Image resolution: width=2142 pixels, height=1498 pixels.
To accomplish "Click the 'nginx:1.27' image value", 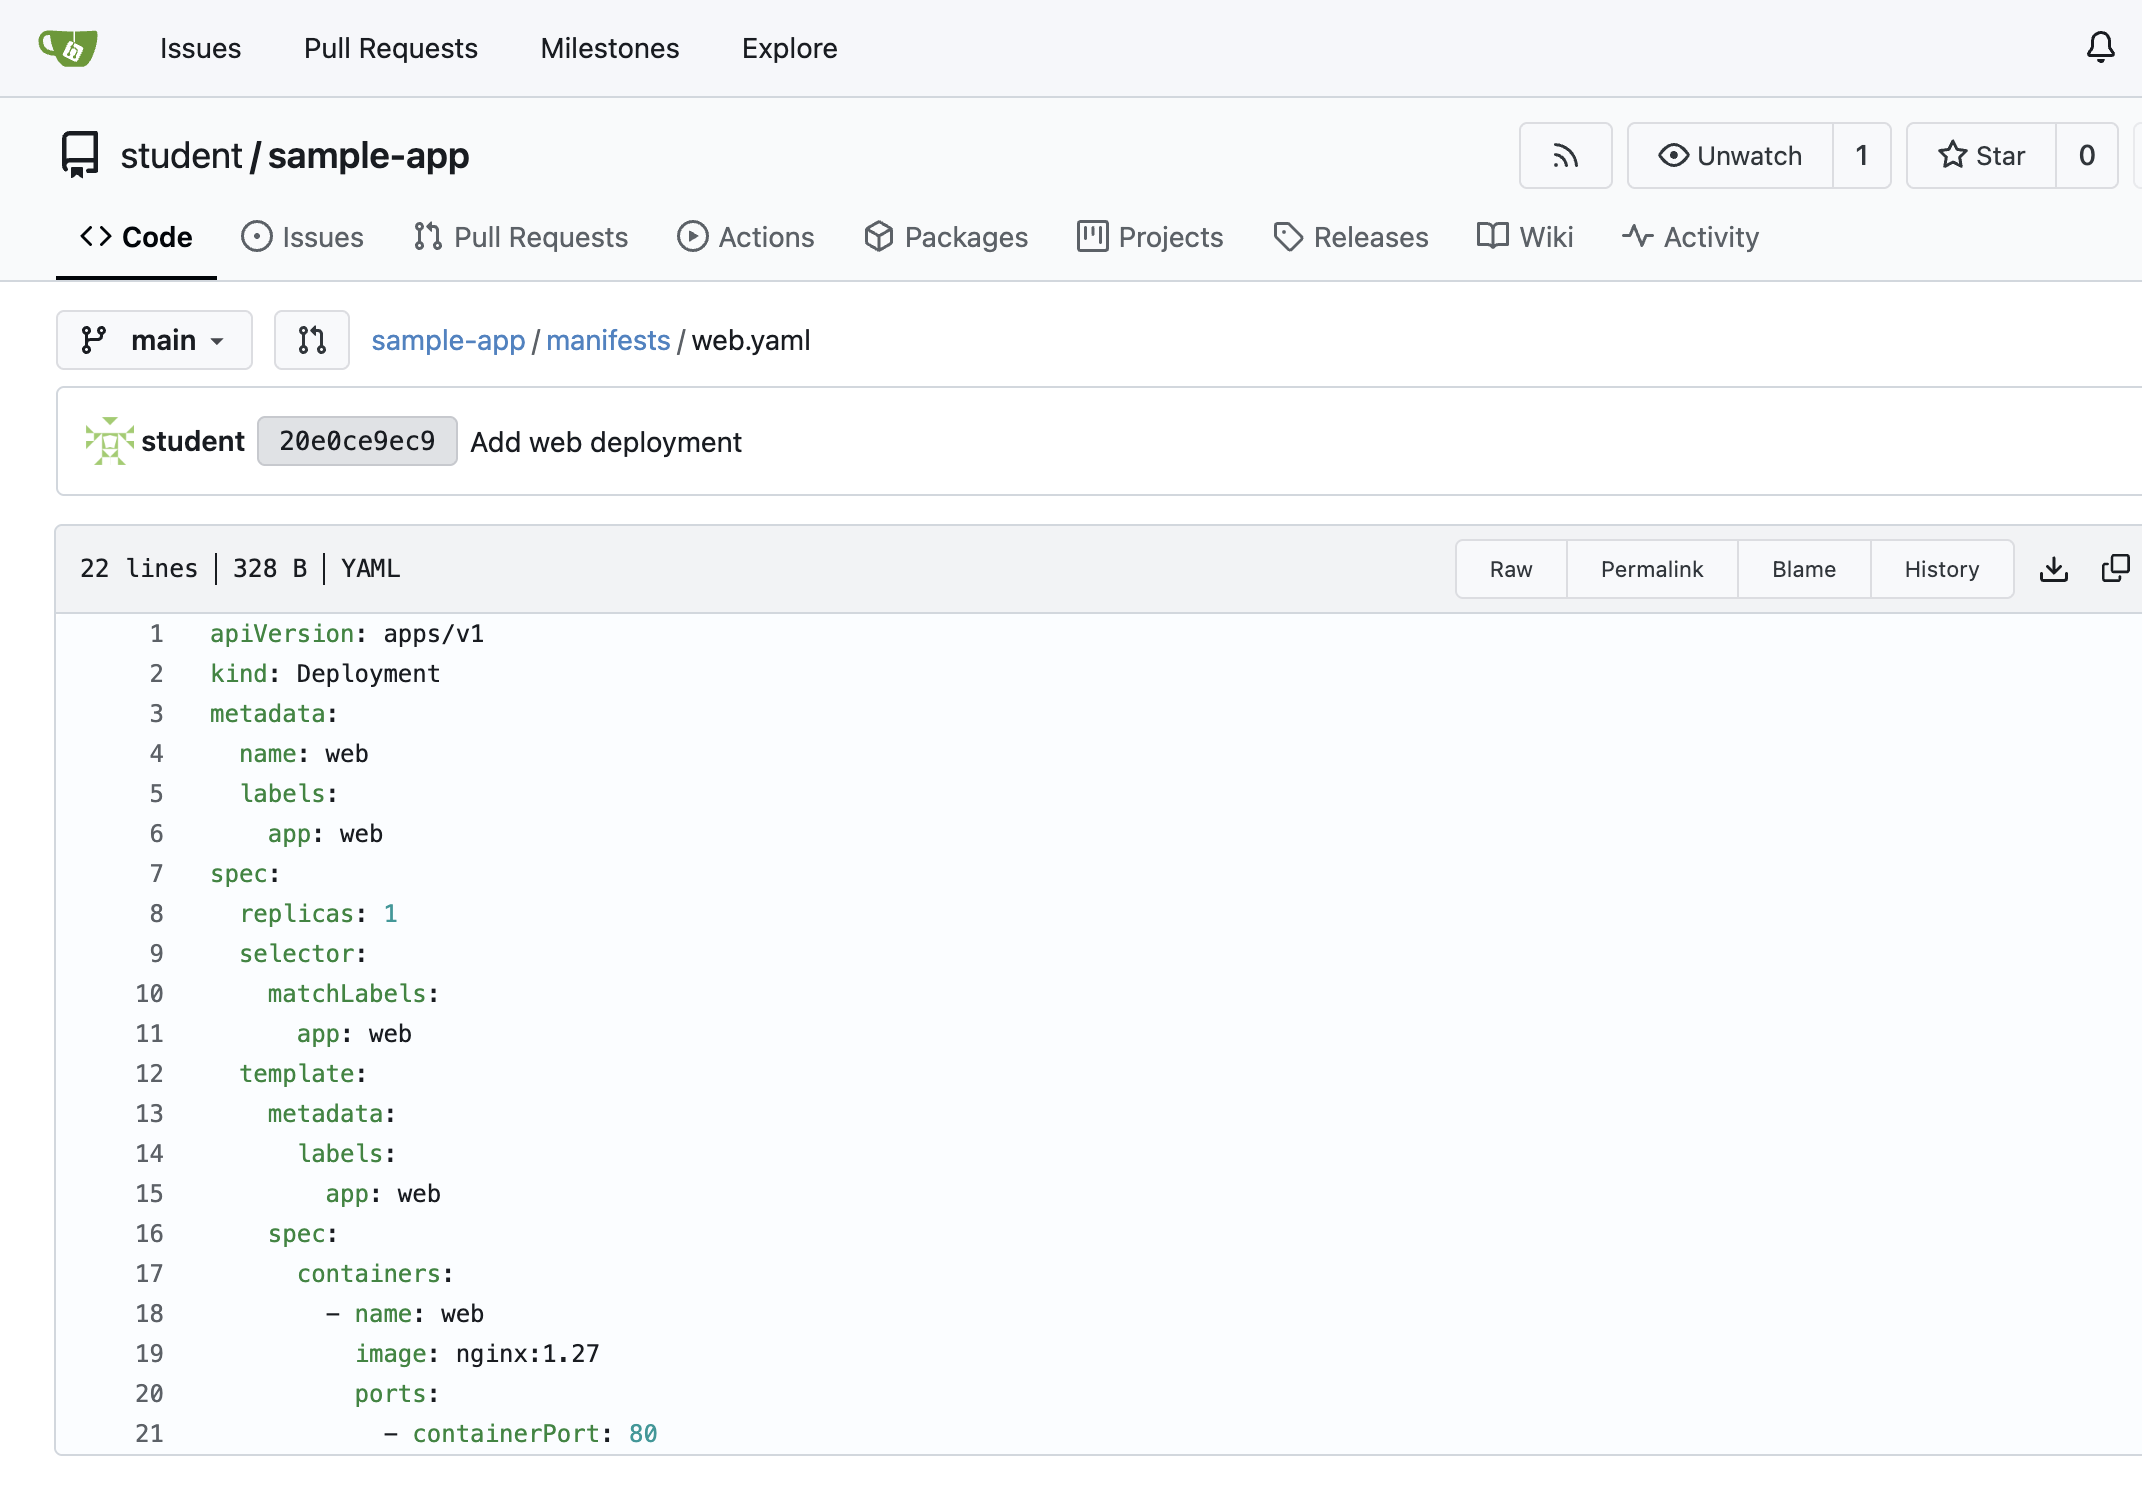I will [527, 1353].
